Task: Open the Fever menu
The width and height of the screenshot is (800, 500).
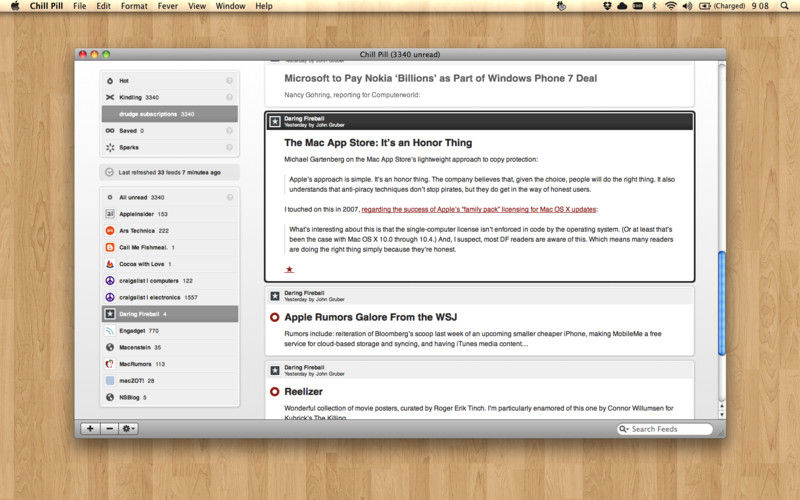Action: 168,6
